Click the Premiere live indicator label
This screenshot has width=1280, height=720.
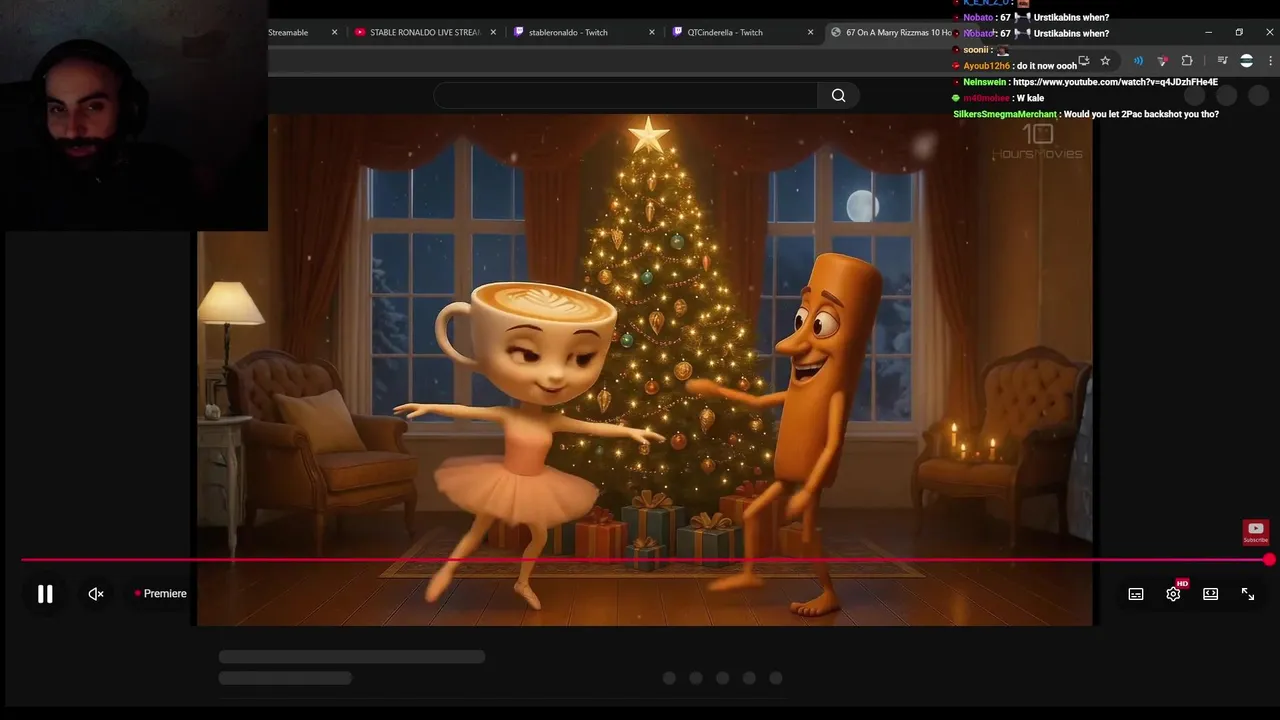160,594
